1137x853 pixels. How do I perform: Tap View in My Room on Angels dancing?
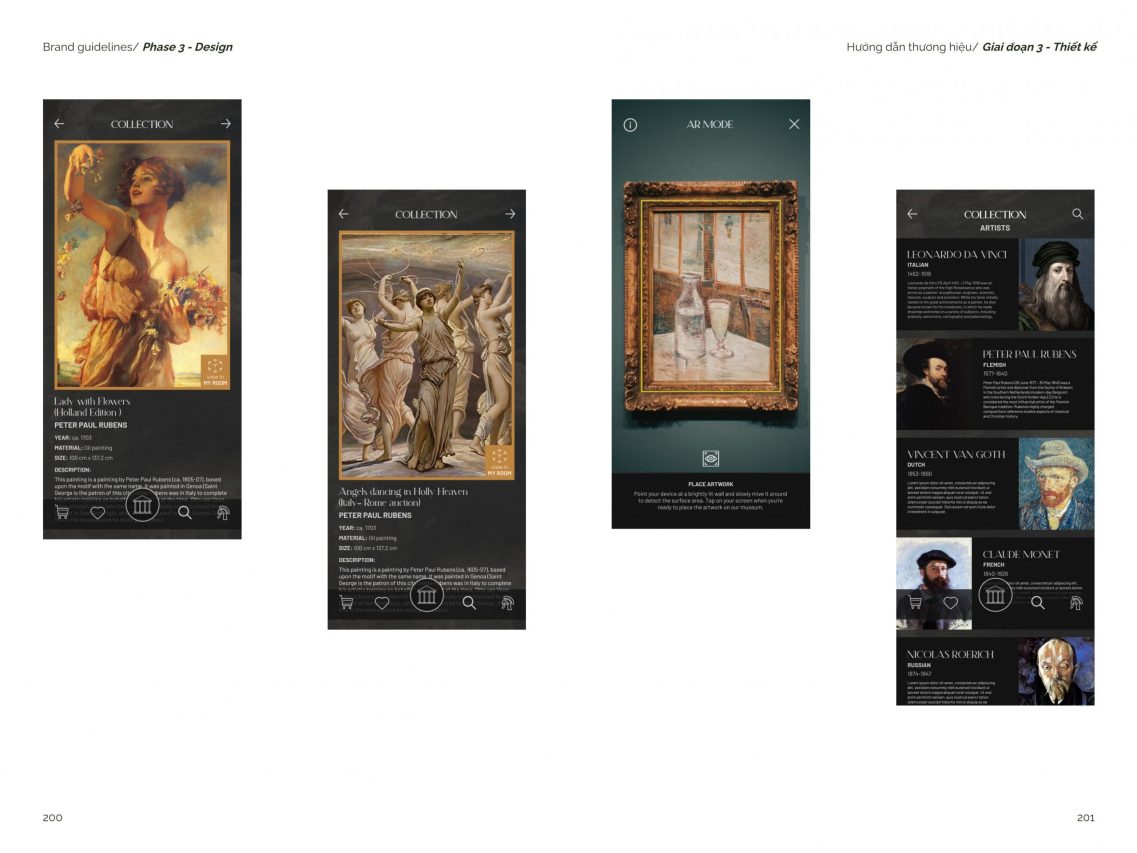click(x=499, y=461)
